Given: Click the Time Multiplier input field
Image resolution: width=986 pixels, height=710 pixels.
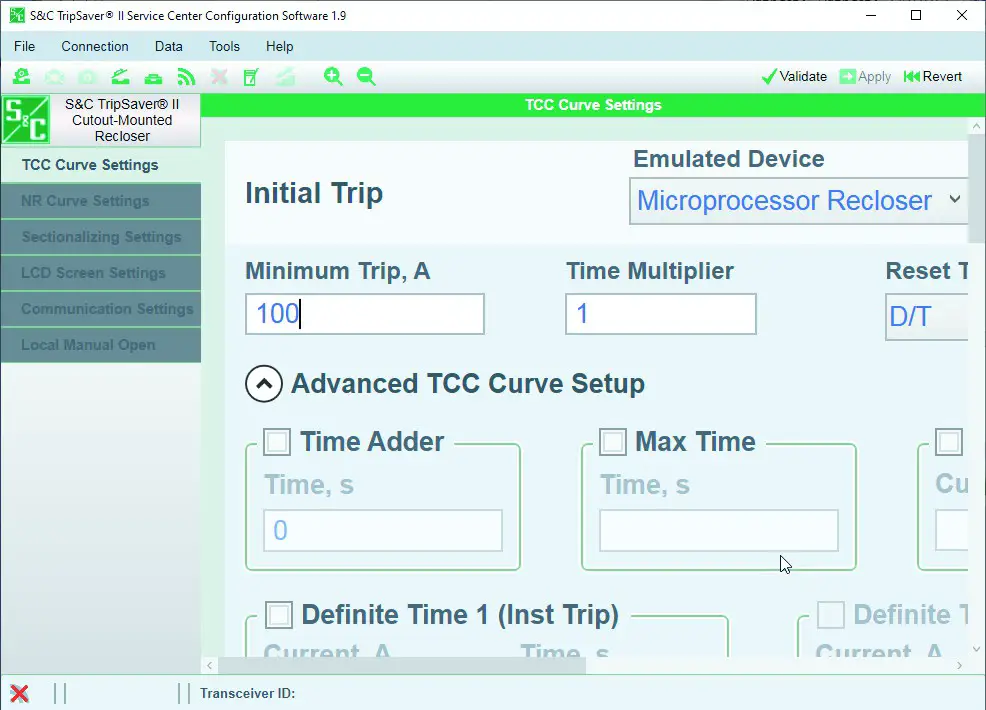Looking at the screenshot, I should click(661, 314).
